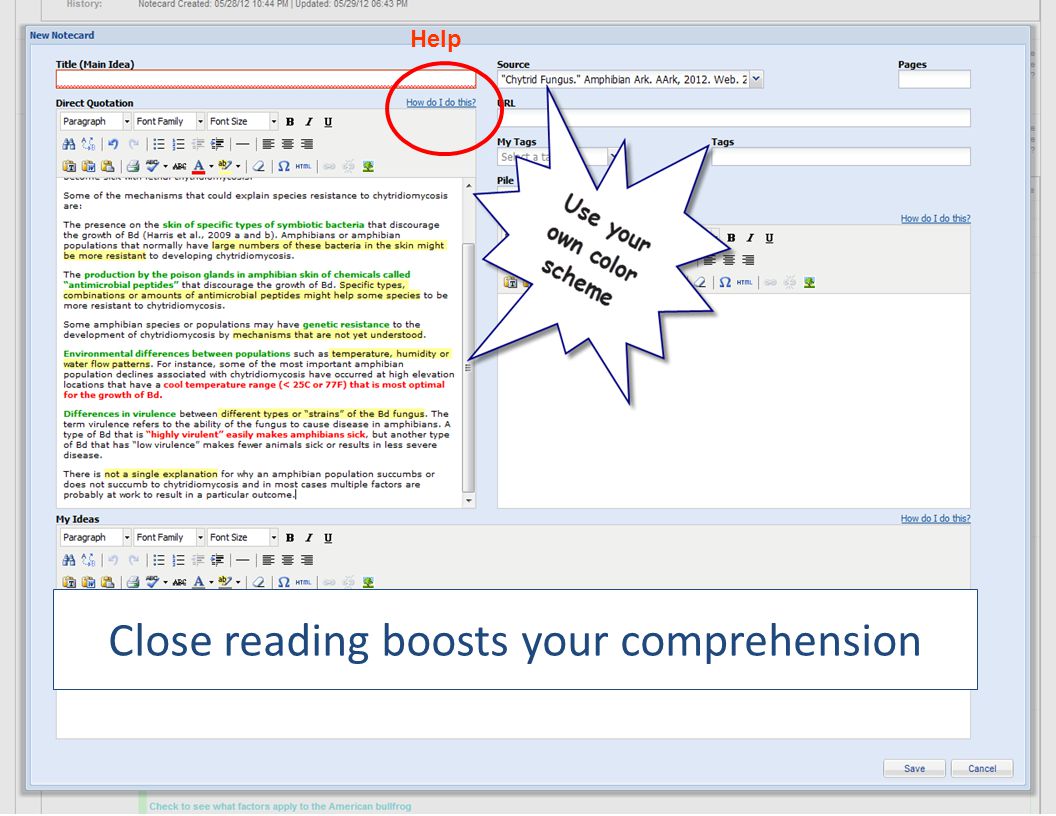Apply highlight color in Direct Quotation toolbar
Viewport: 1056px width, 816px height.
click(226, 166)
